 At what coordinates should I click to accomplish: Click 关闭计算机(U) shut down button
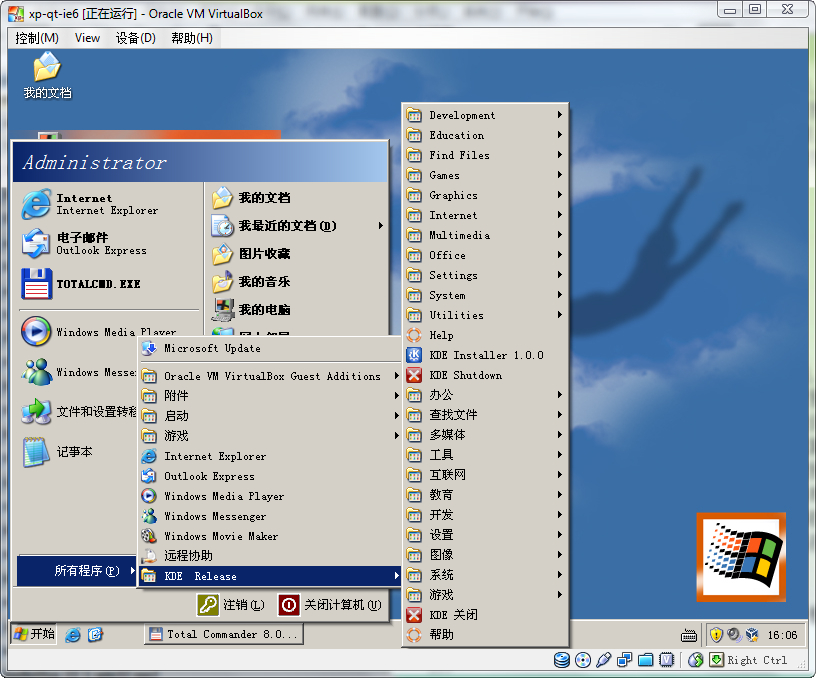point(330,605)
